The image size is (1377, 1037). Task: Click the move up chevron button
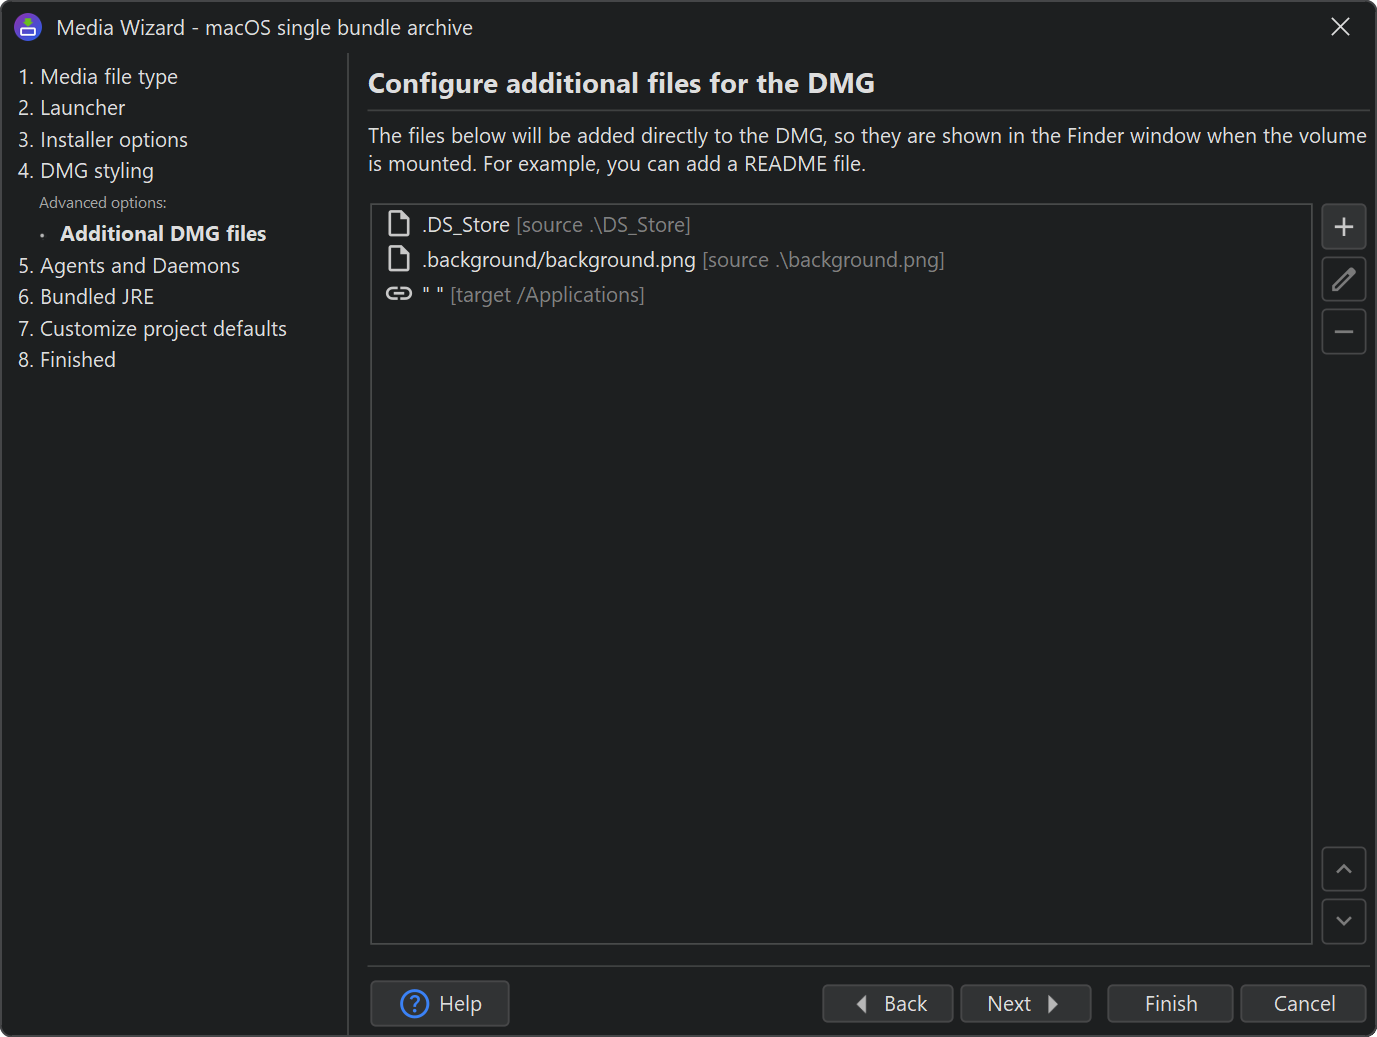pos(1343,869)
